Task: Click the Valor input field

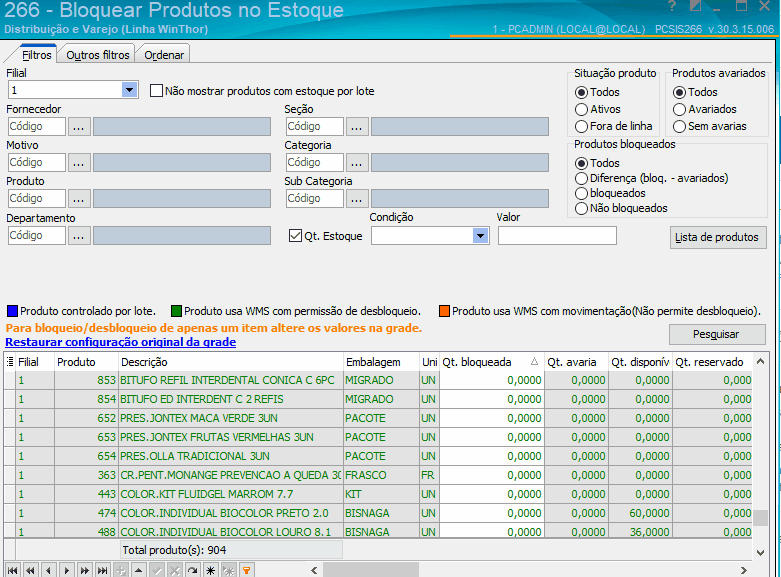Action: (557, 236)
